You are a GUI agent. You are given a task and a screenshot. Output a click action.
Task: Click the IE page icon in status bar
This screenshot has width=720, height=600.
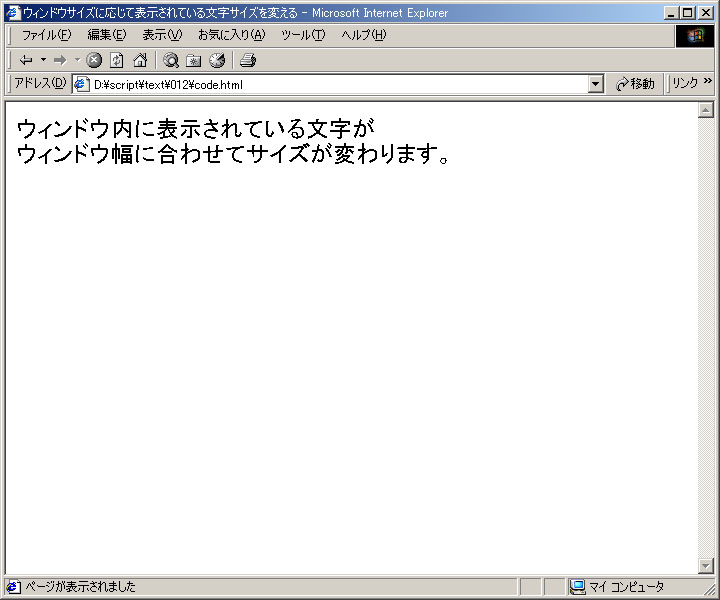[x=13, y=587]
